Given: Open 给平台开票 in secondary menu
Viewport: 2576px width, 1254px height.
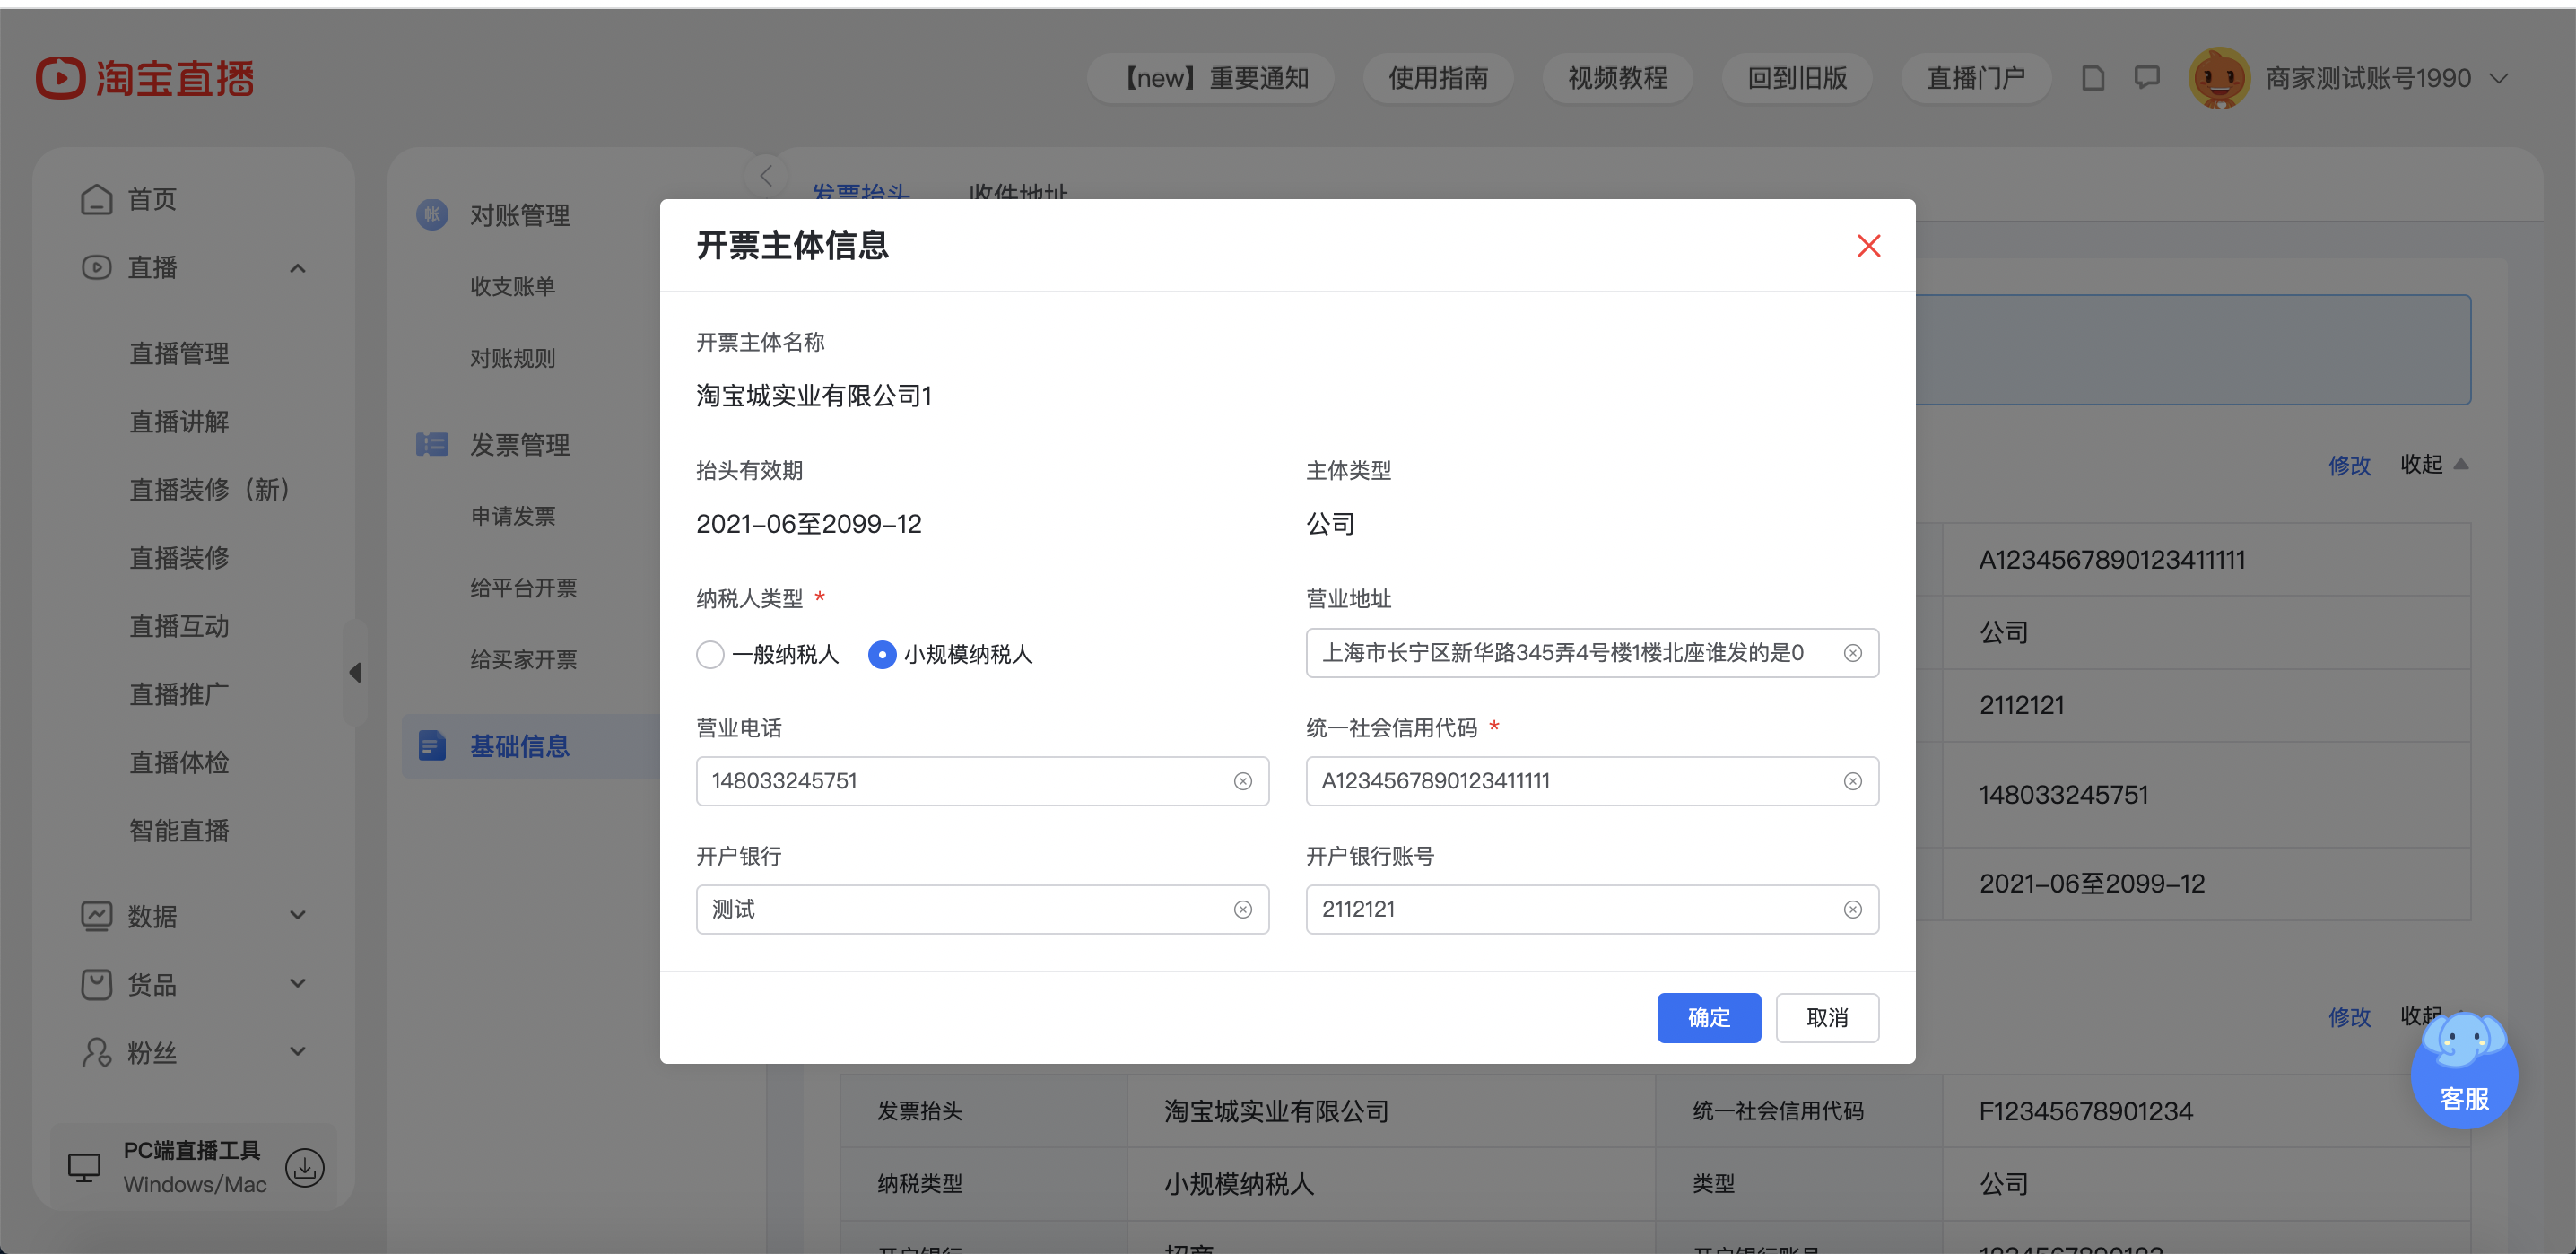Looking at the screenshot, I should (523, 588).
